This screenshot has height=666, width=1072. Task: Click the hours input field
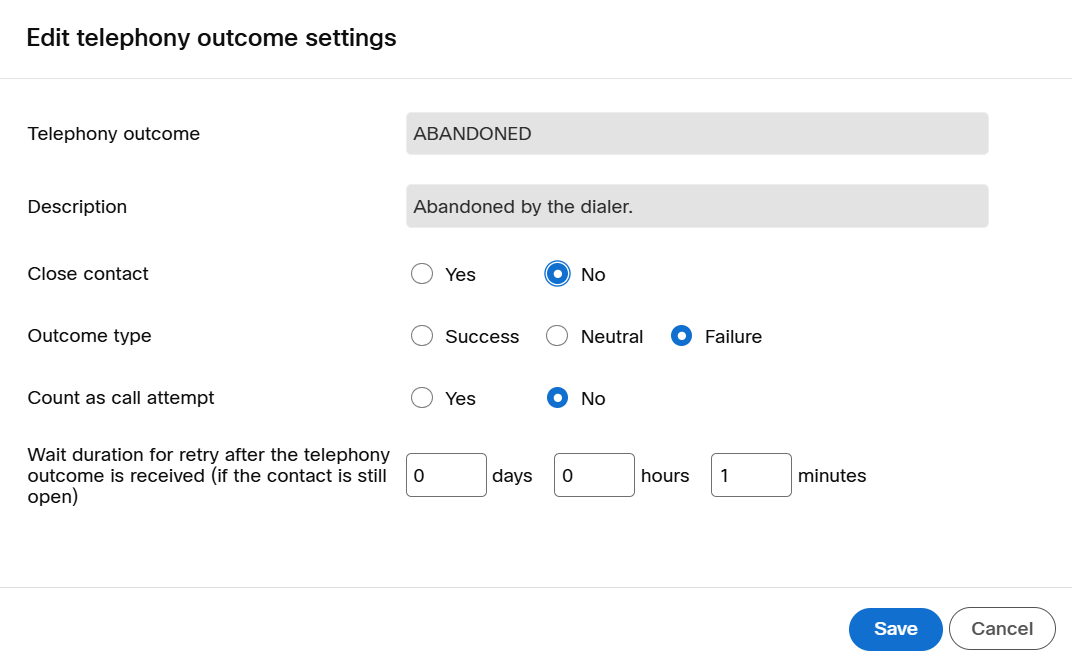pos(594,475)
